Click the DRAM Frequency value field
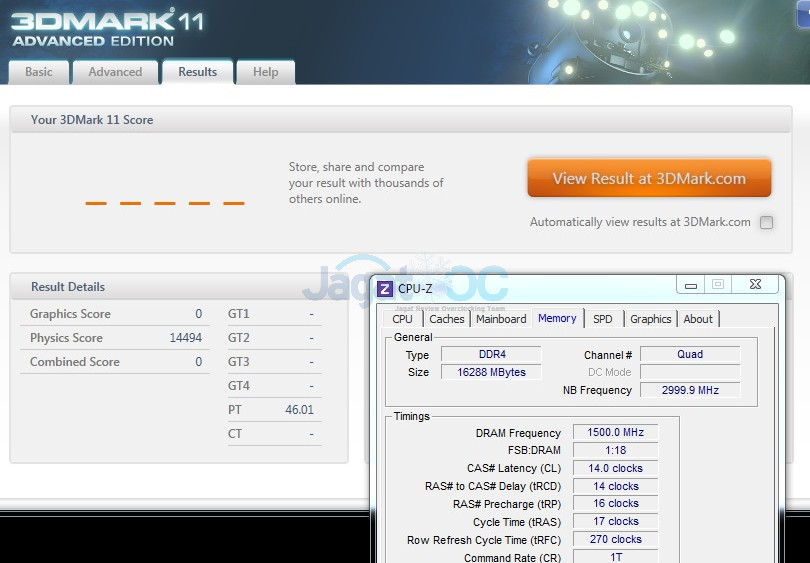This screenshot has width=810, height=563. coord(615,433)
